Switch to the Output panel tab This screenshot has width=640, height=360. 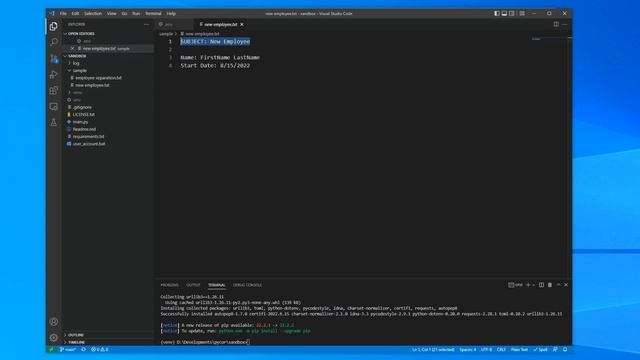click(x=193, y=285)
